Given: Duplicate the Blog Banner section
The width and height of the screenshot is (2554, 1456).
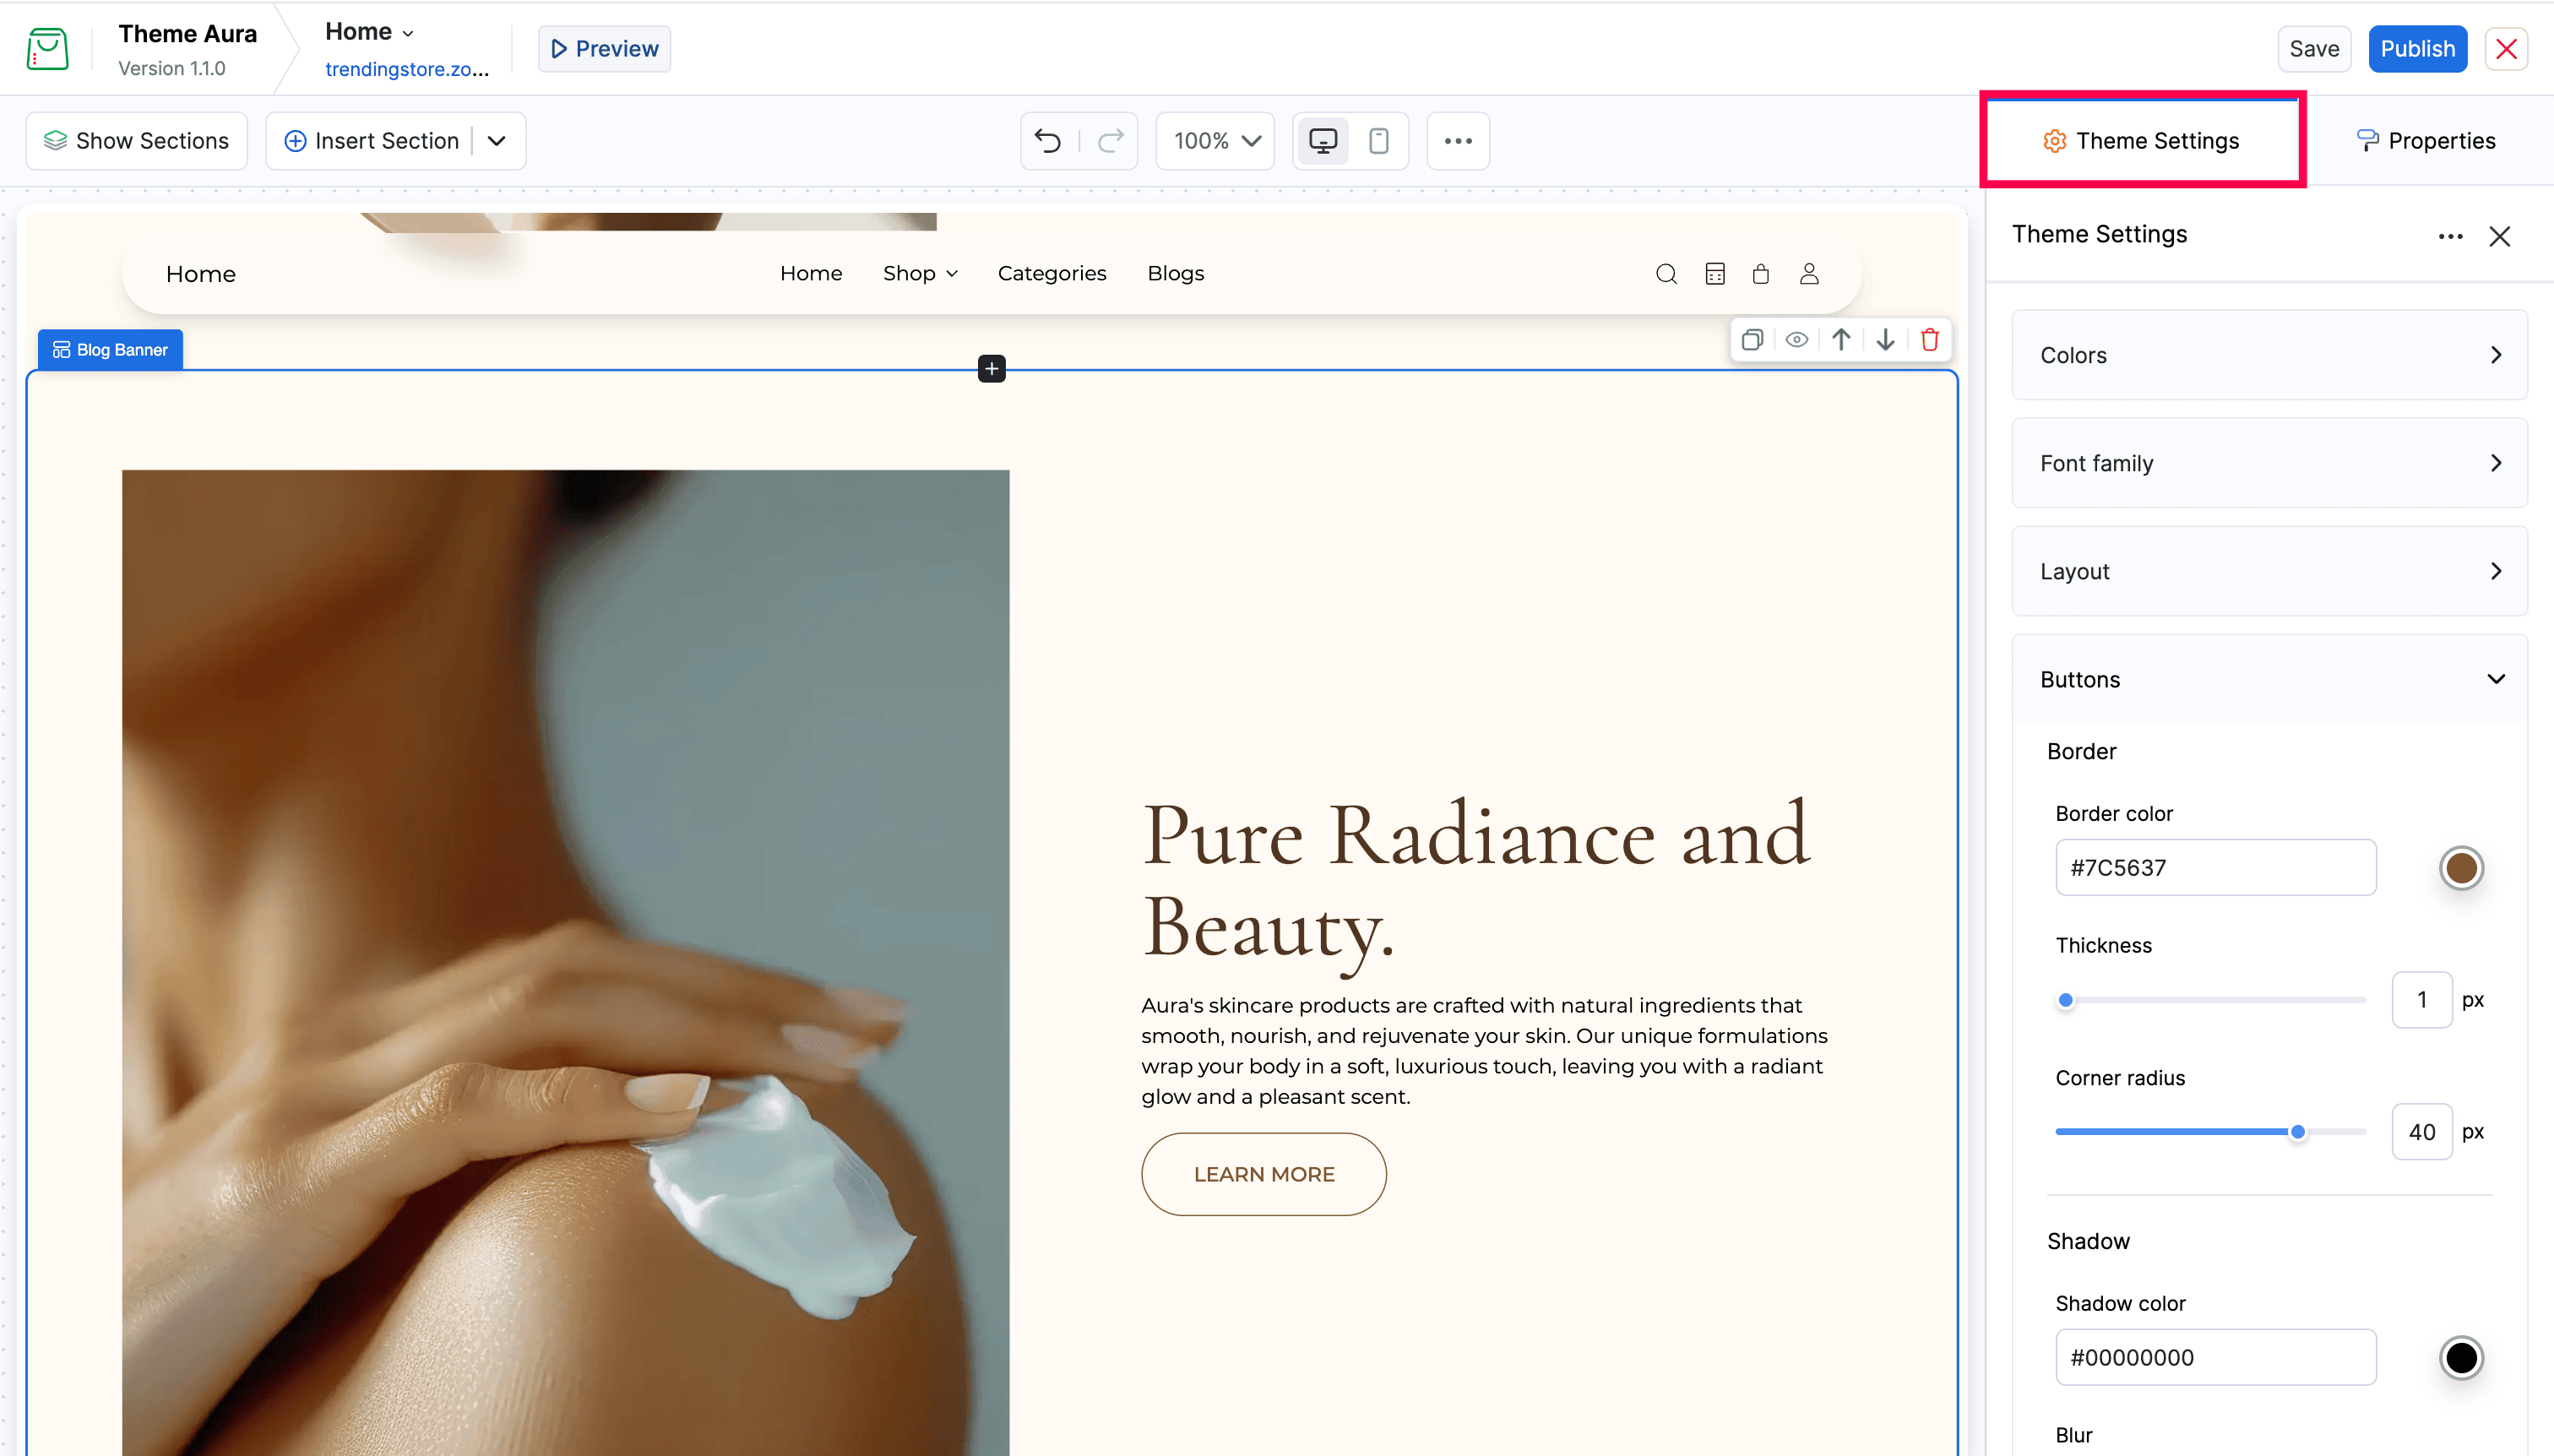Looking at the screenshot, I should pos(1752,340).
